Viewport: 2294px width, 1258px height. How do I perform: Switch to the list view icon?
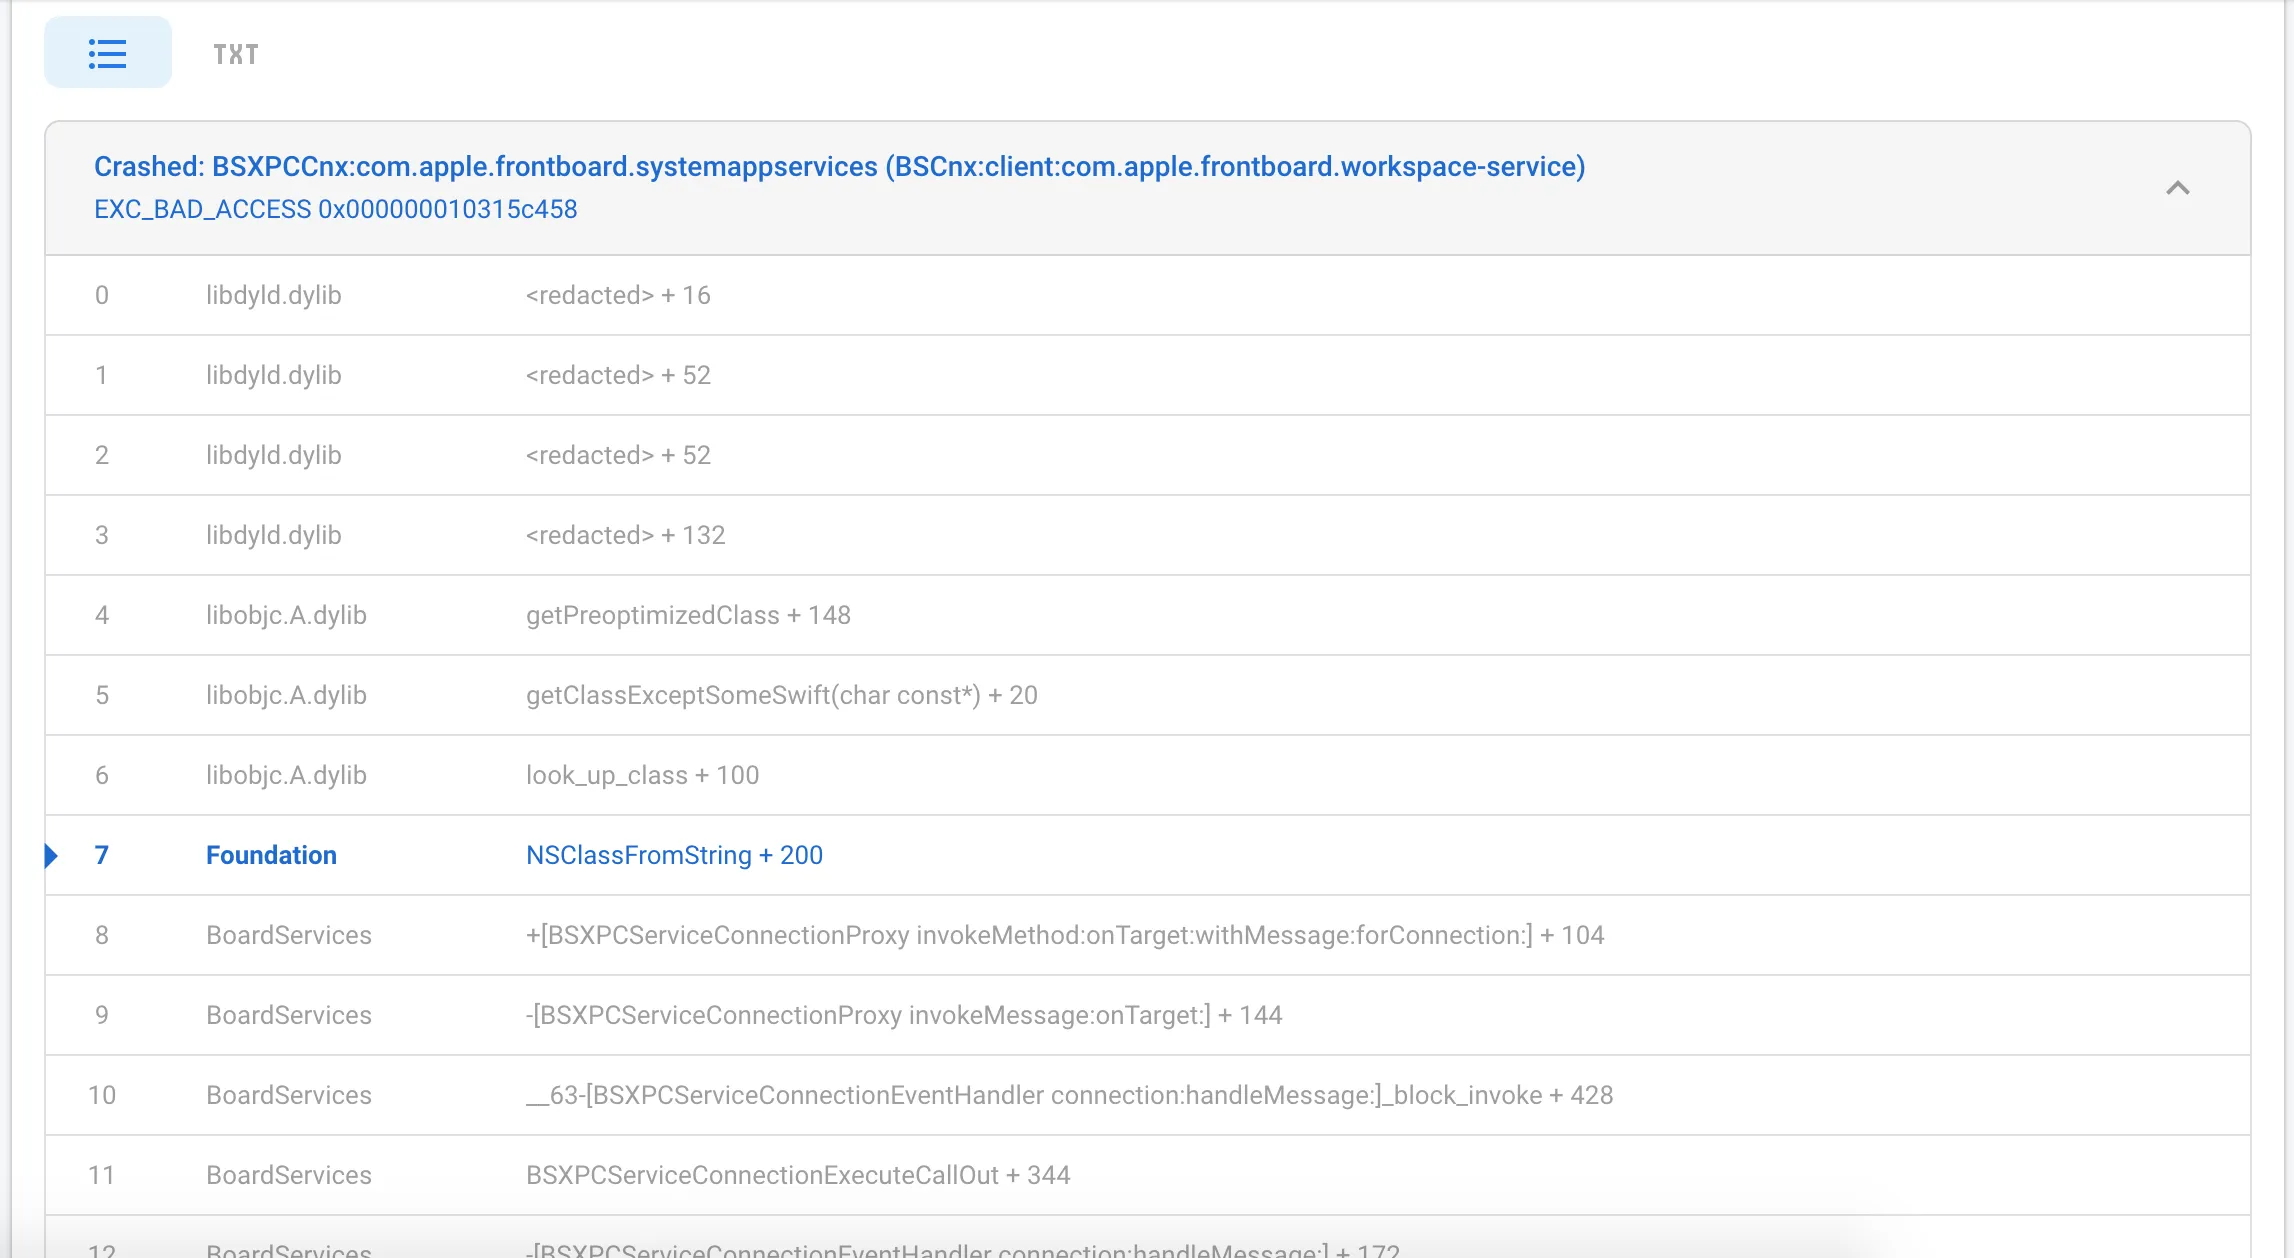[107, 53]
